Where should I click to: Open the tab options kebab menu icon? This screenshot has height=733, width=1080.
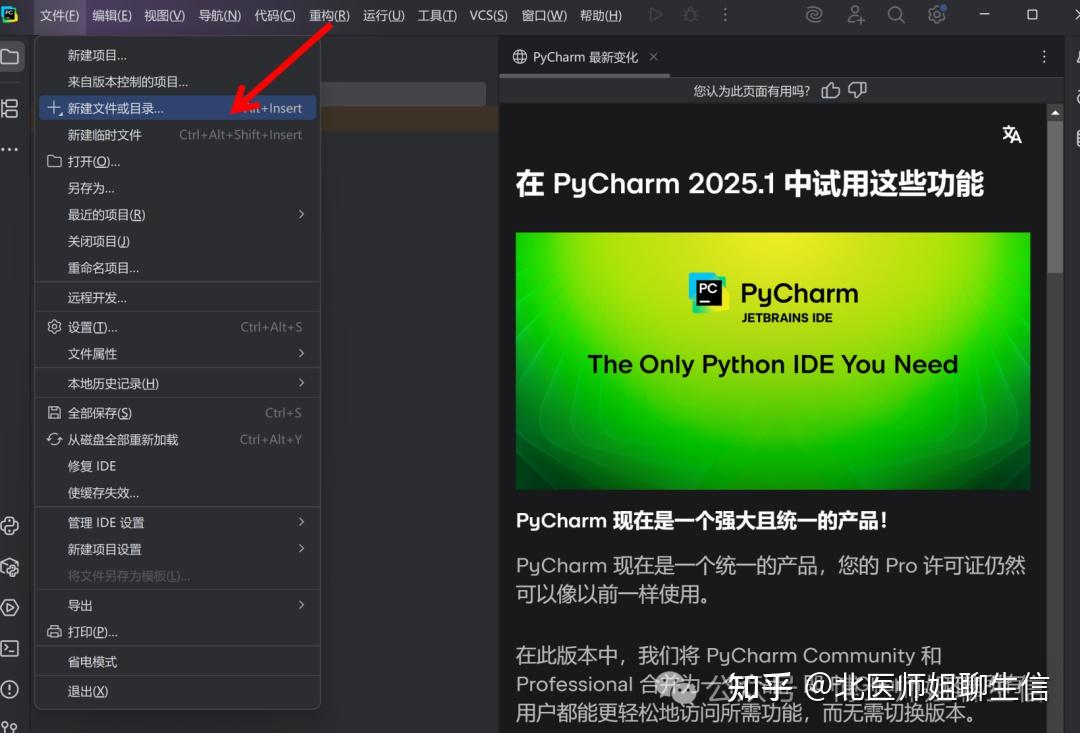click(x=1044, y=57)
